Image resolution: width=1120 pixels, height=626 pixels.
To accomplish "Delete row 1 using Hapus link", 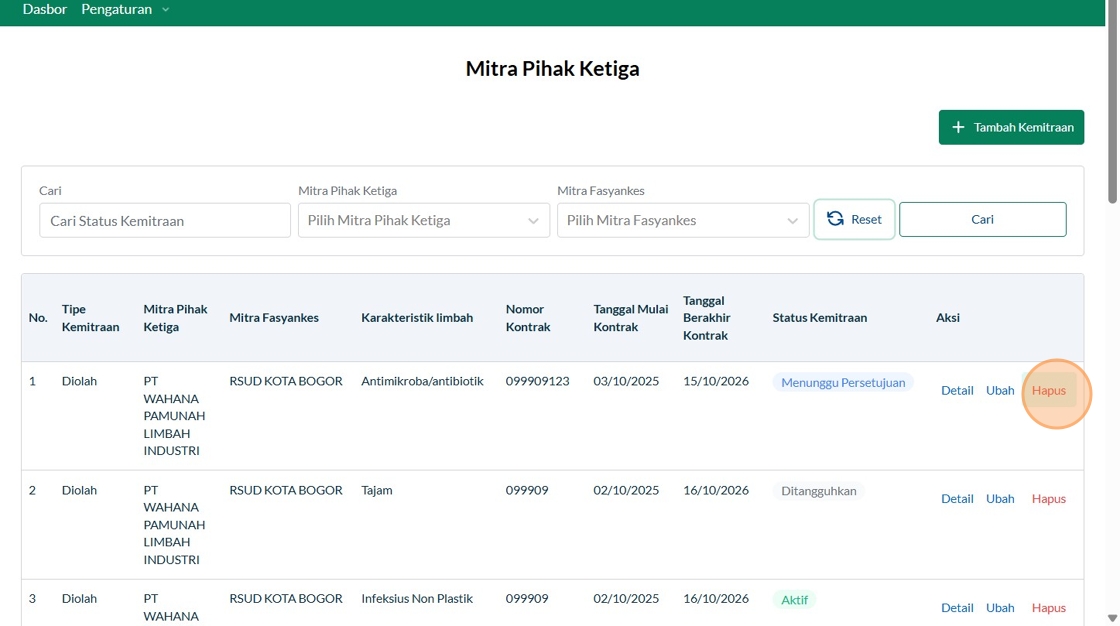I will 1049,390.
